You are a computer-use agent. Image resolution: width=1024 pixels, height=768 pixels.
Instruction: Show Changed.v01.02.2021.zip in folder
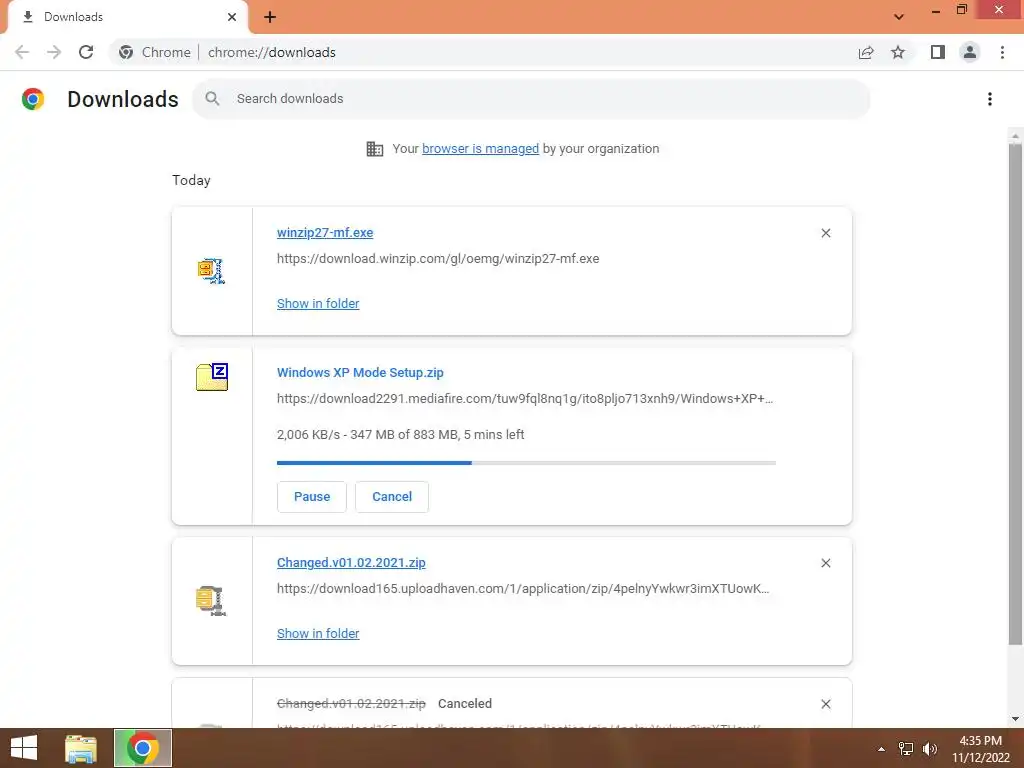(318, 633)
